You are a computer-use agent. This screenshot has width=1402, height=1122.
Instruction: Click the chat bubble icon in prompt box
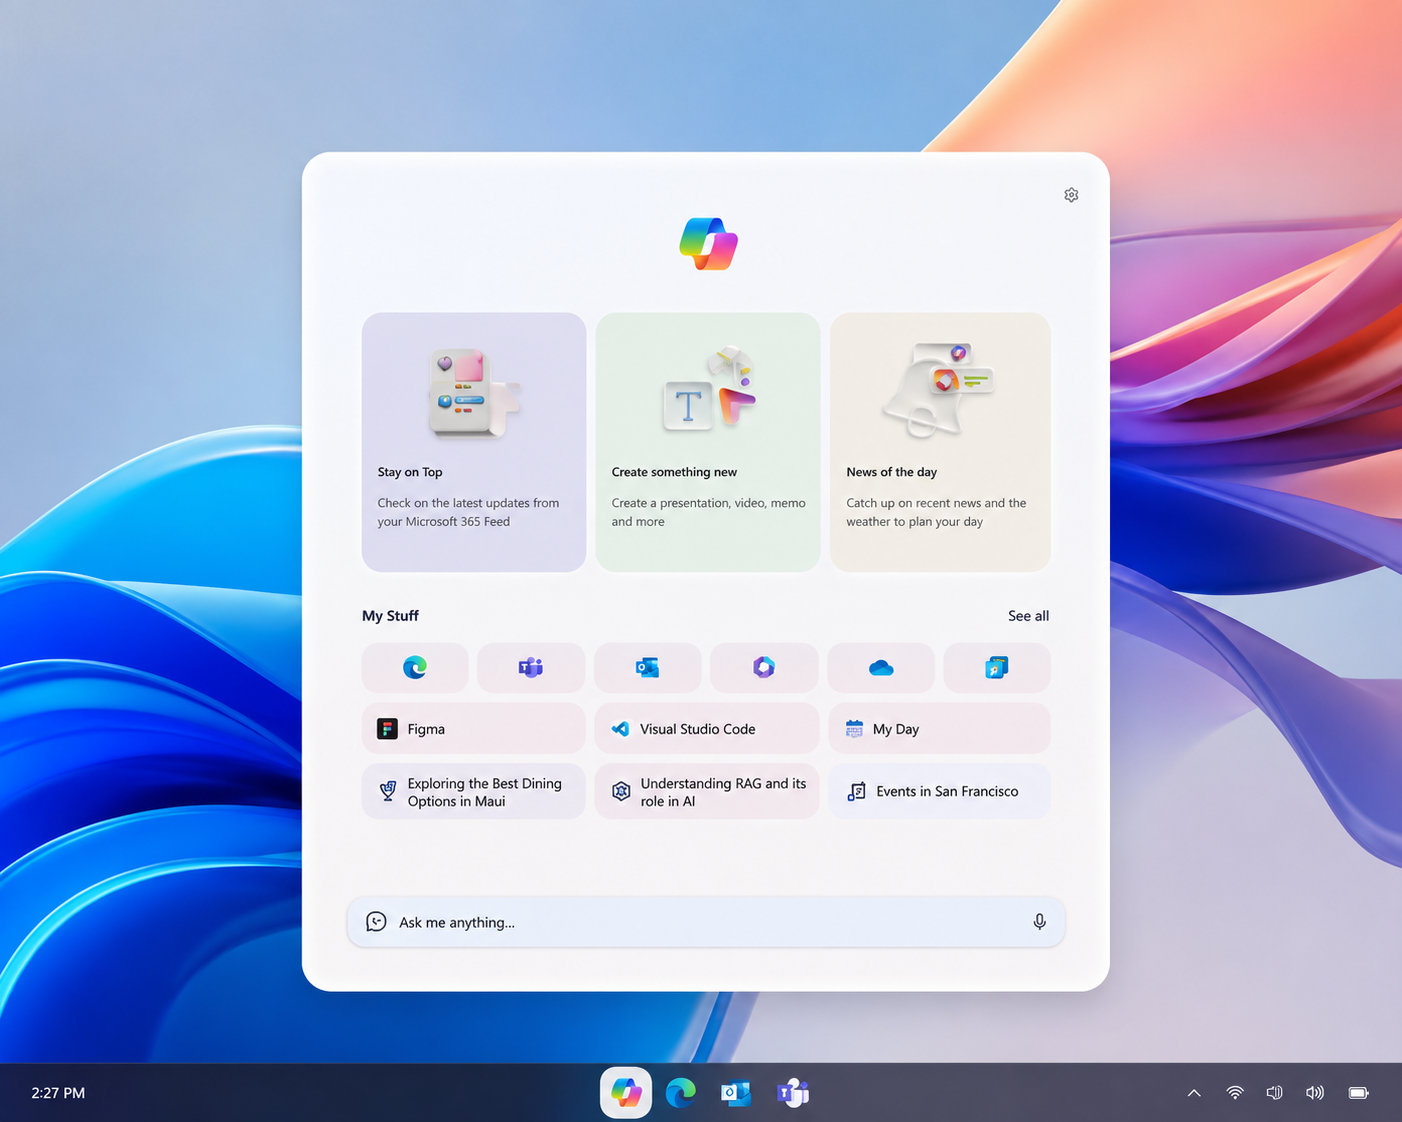click(376, 922)
